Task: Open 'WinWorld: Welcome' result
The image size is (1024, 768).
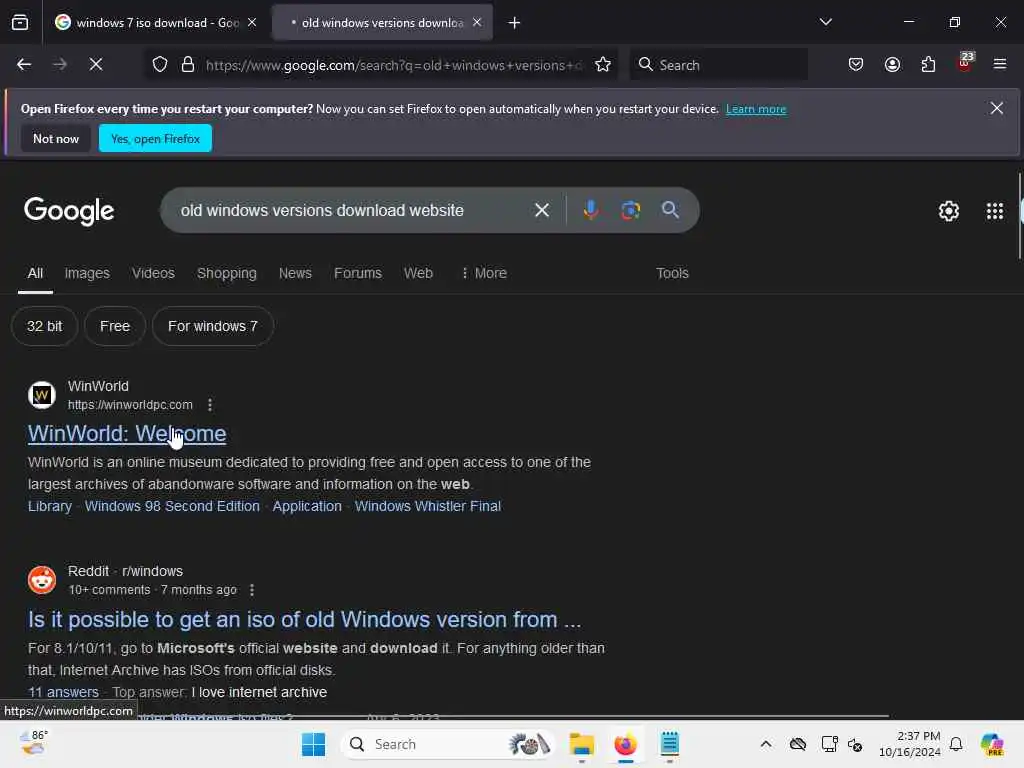Action: (x=127, y=434)
